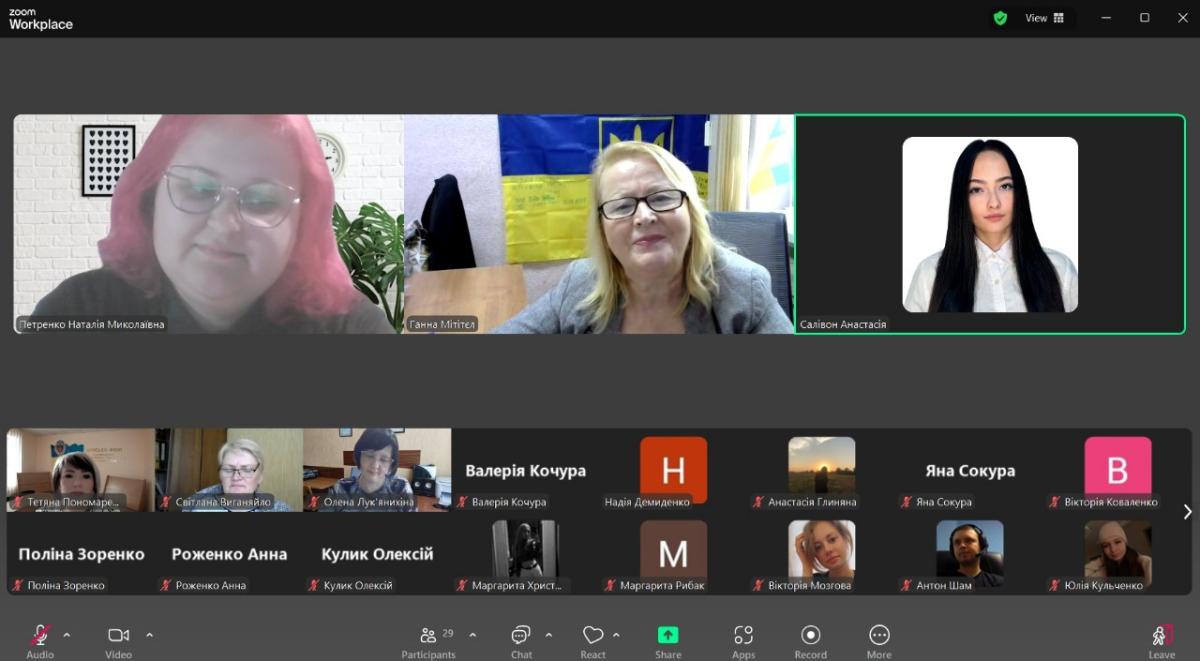
Task: Select Ганна Мітітел video tile
Action: [x=598, y=224]
